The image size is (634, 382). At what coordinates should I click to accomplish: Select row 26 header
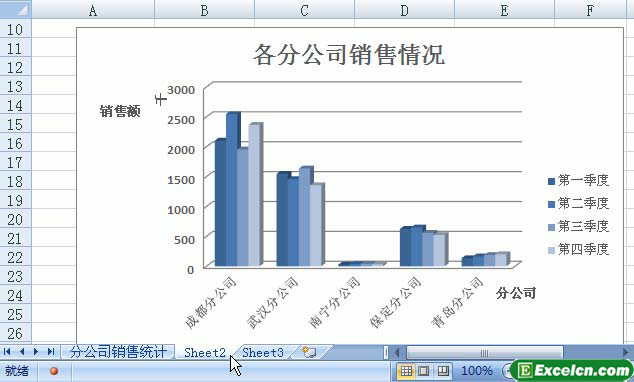click(x=15, y=333)
